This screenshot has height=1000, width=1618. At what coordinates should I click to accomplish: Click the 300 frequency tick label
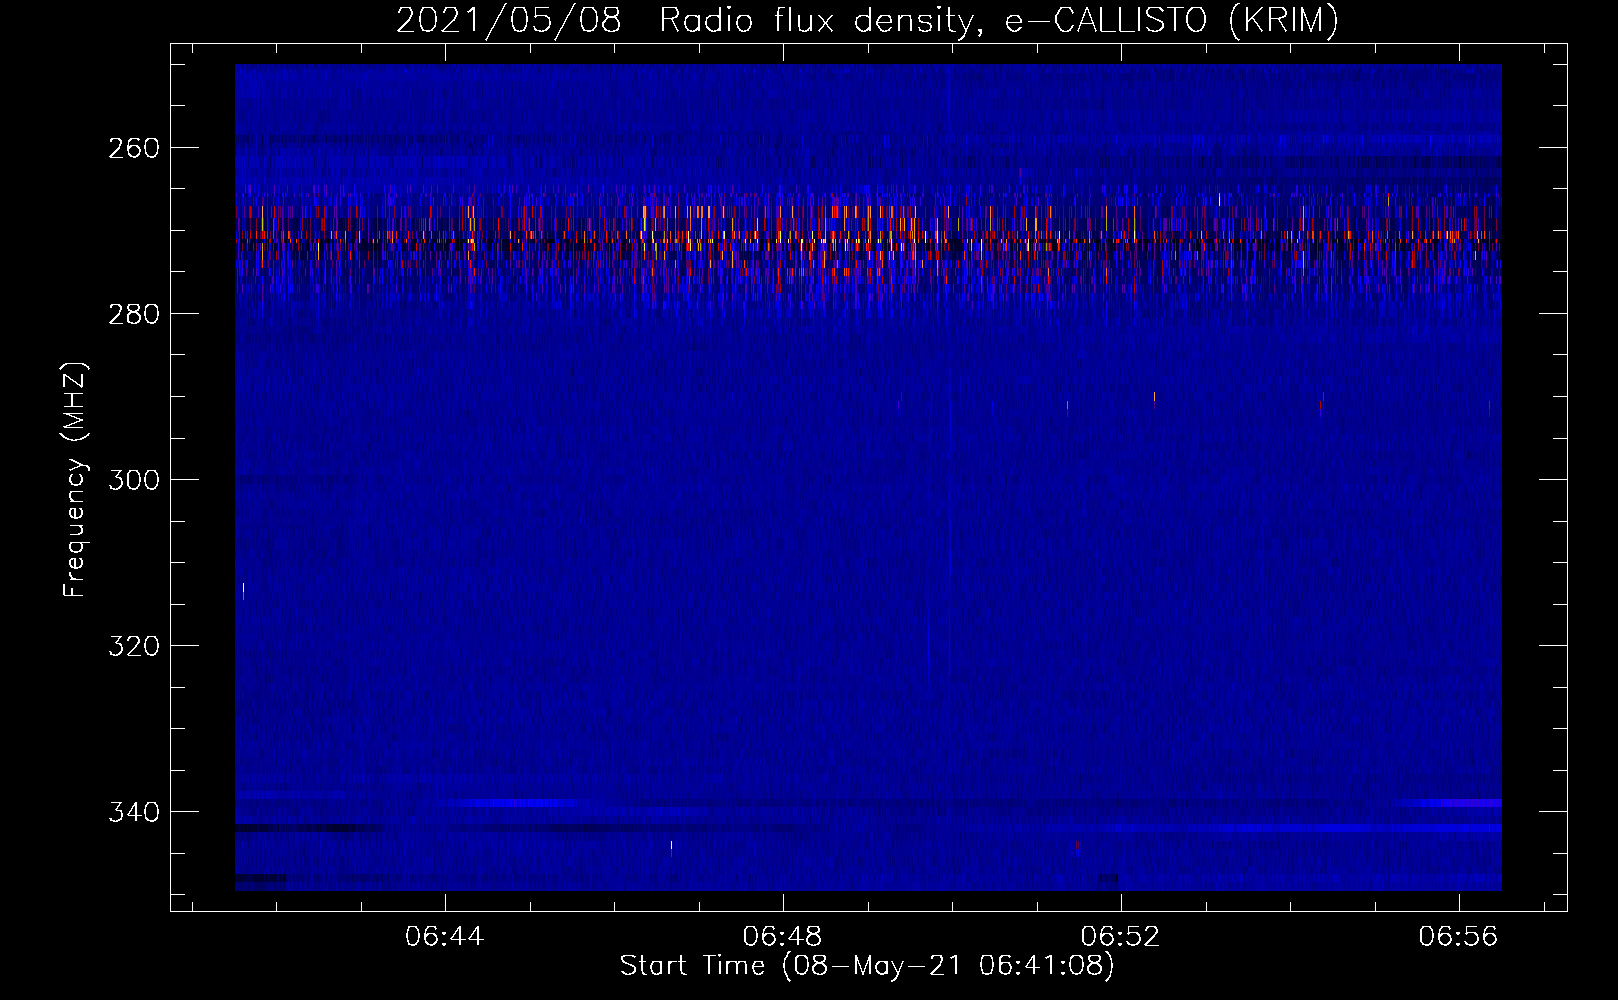pyautogui.click(x=133, y=480)
